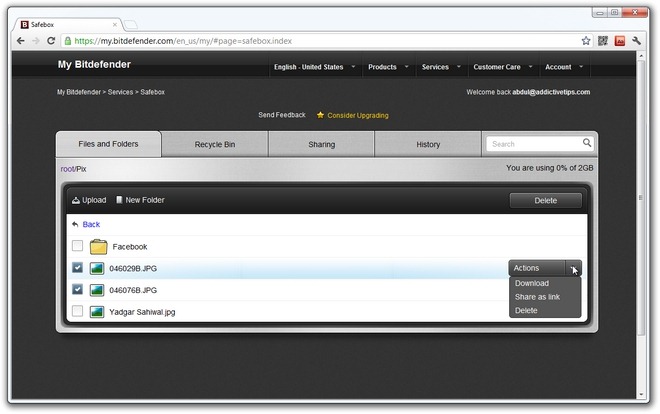Click the 046029B.JPG image icon
660x414 pixels.
tap(97, 268)
